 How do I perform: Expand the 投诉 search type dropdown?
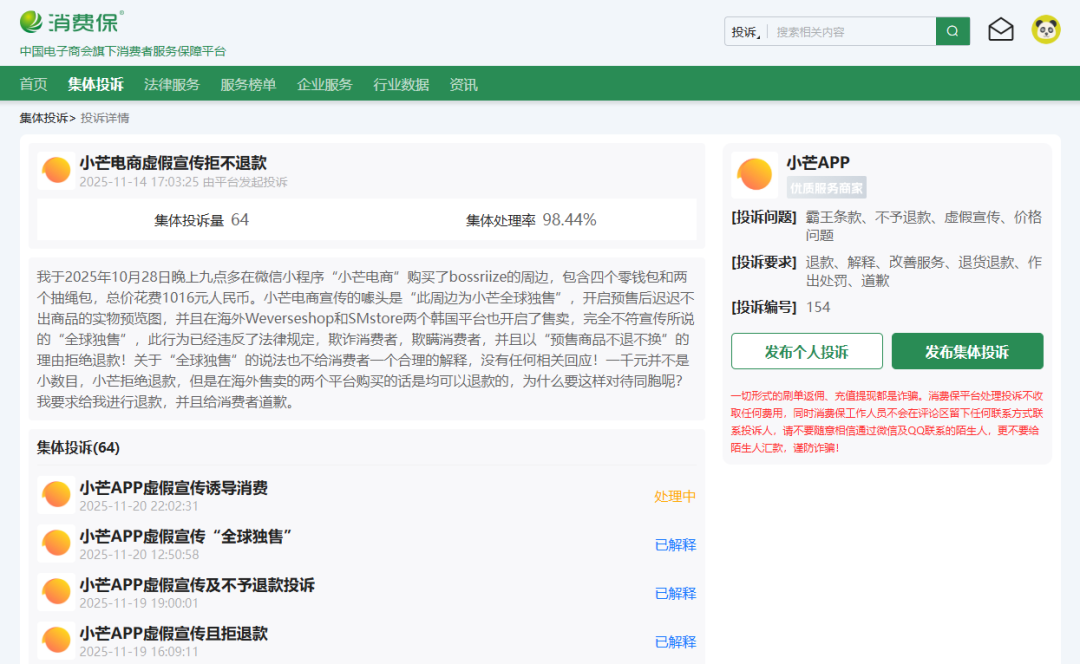pos(746,32)
